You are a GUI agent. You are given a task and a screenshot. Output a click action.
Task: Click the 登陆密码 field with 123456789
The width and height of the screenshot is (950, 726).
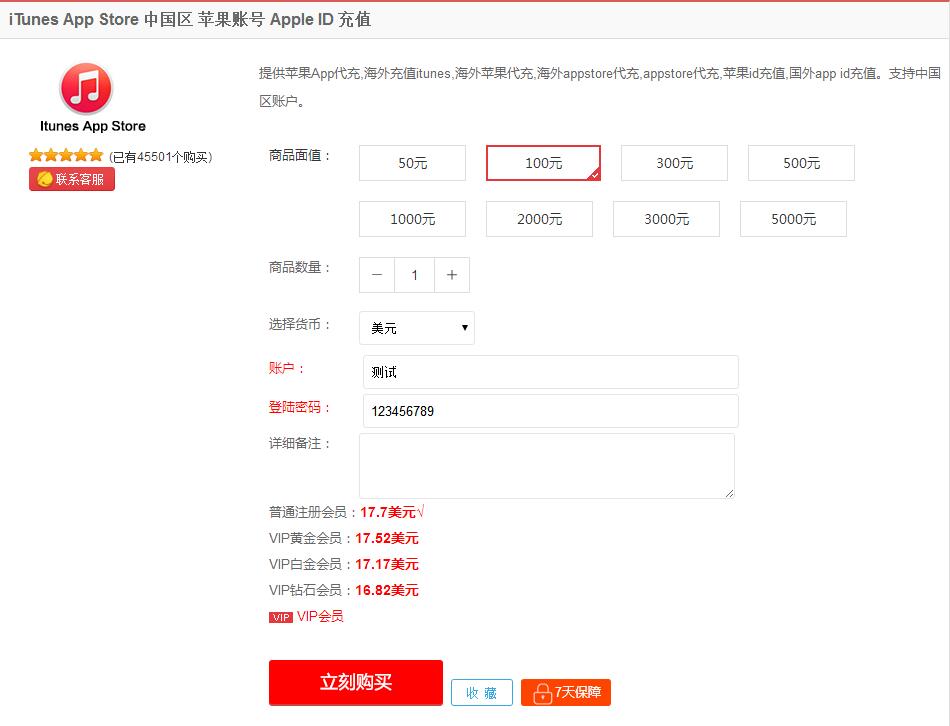[x=550, y=411]
